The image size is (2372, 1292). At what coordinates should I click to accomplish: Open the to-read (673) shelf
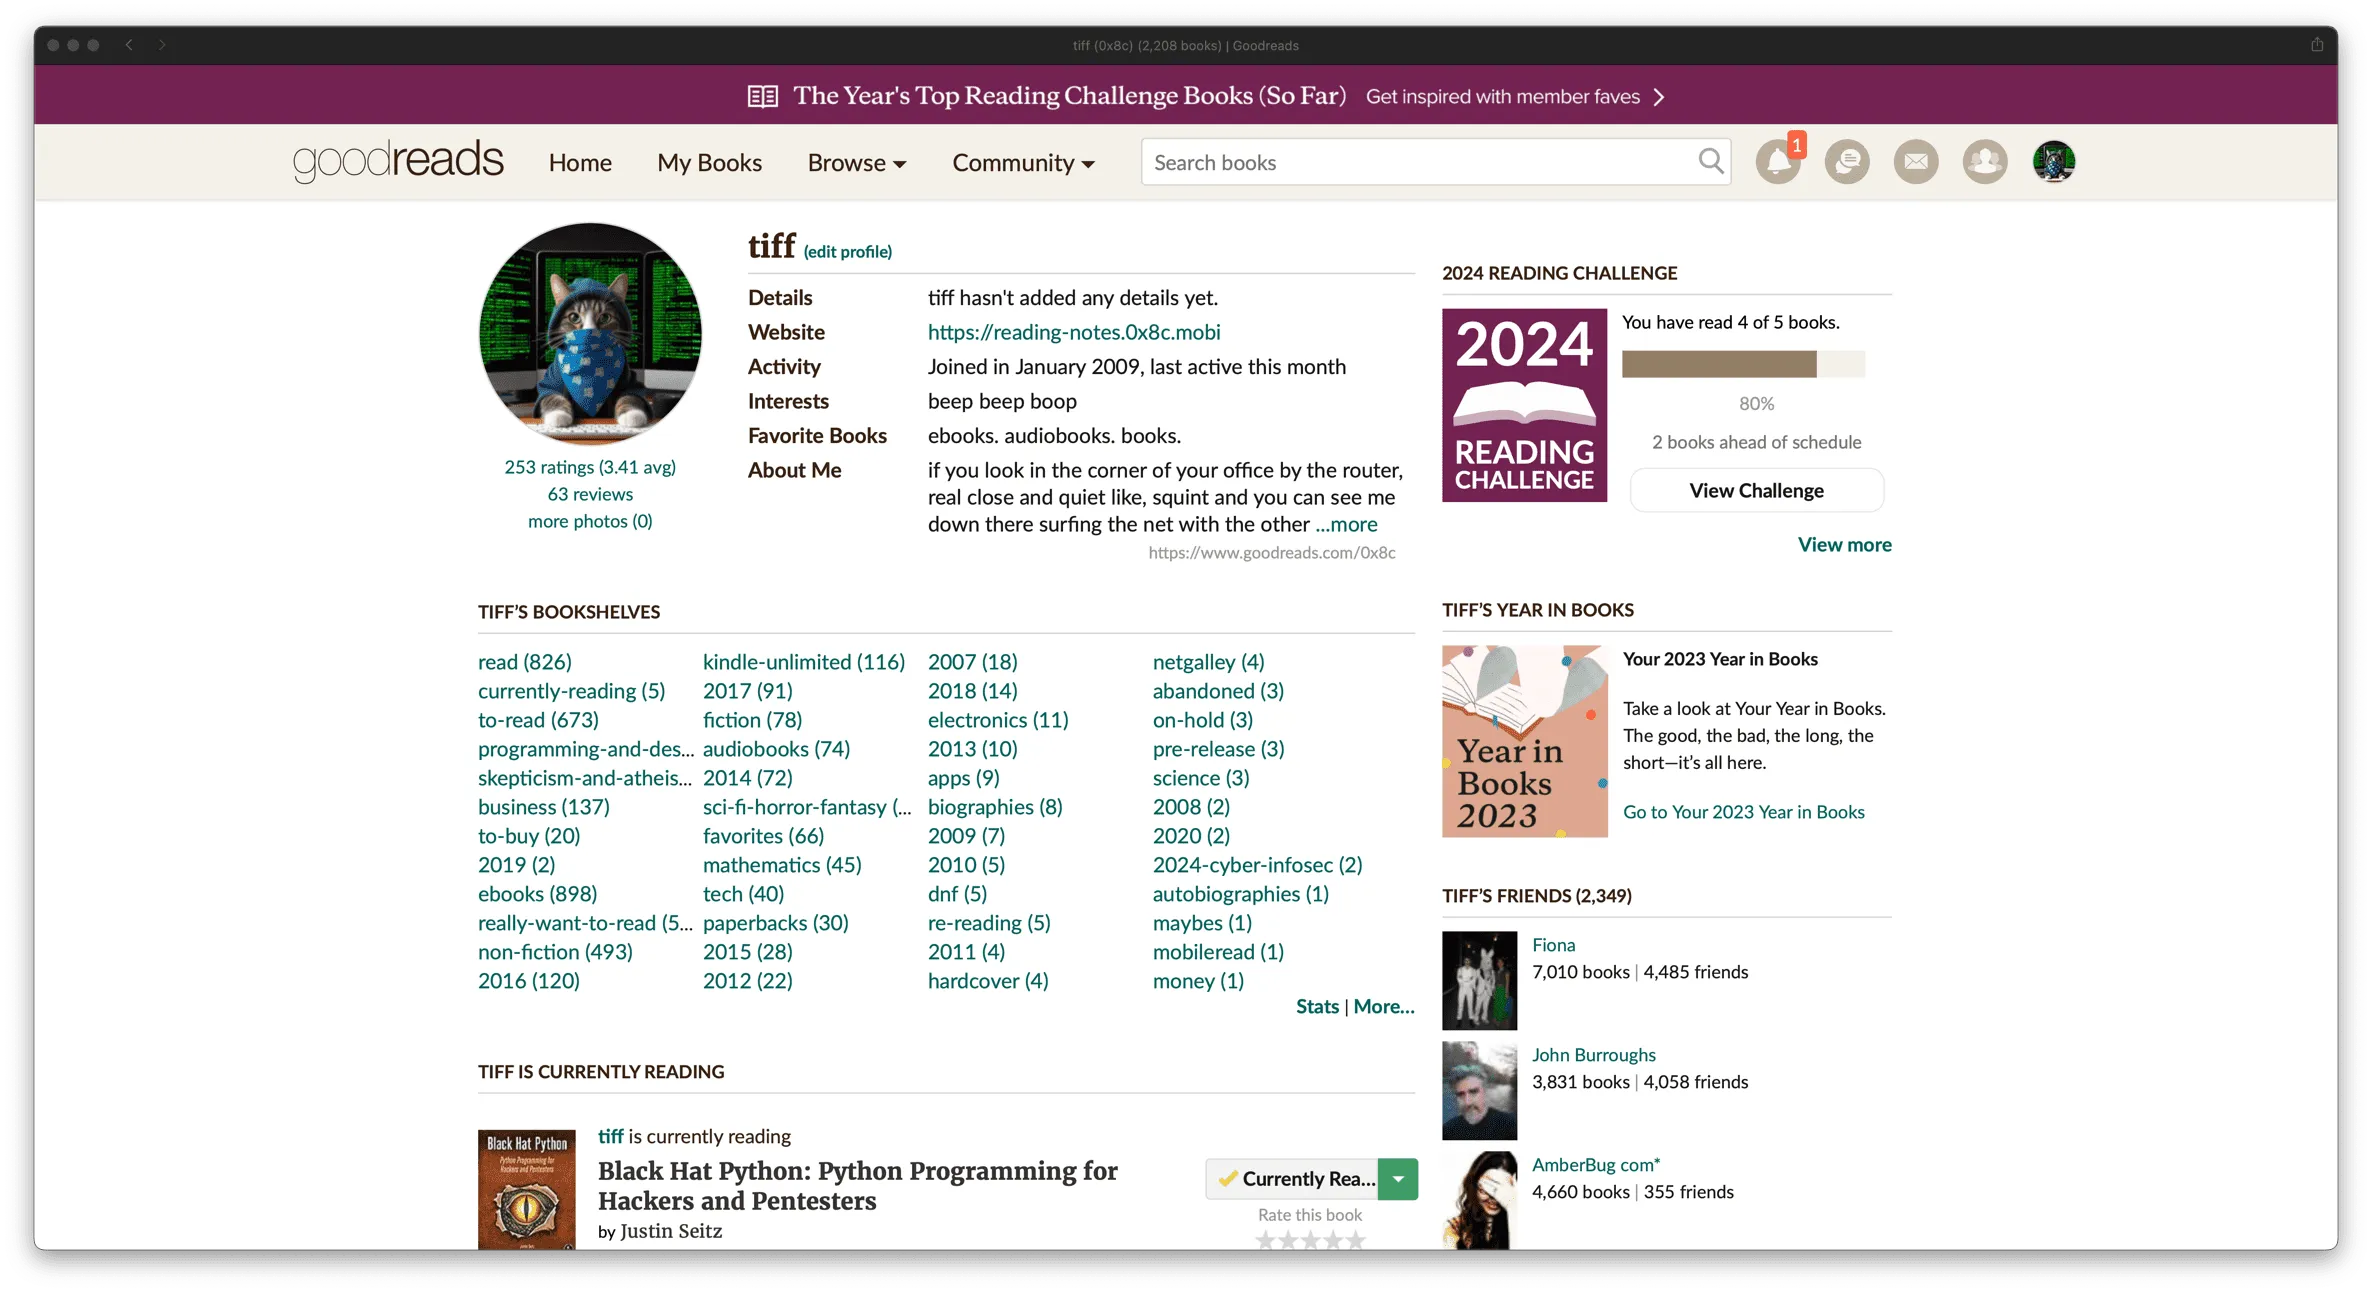pos(538,719)
